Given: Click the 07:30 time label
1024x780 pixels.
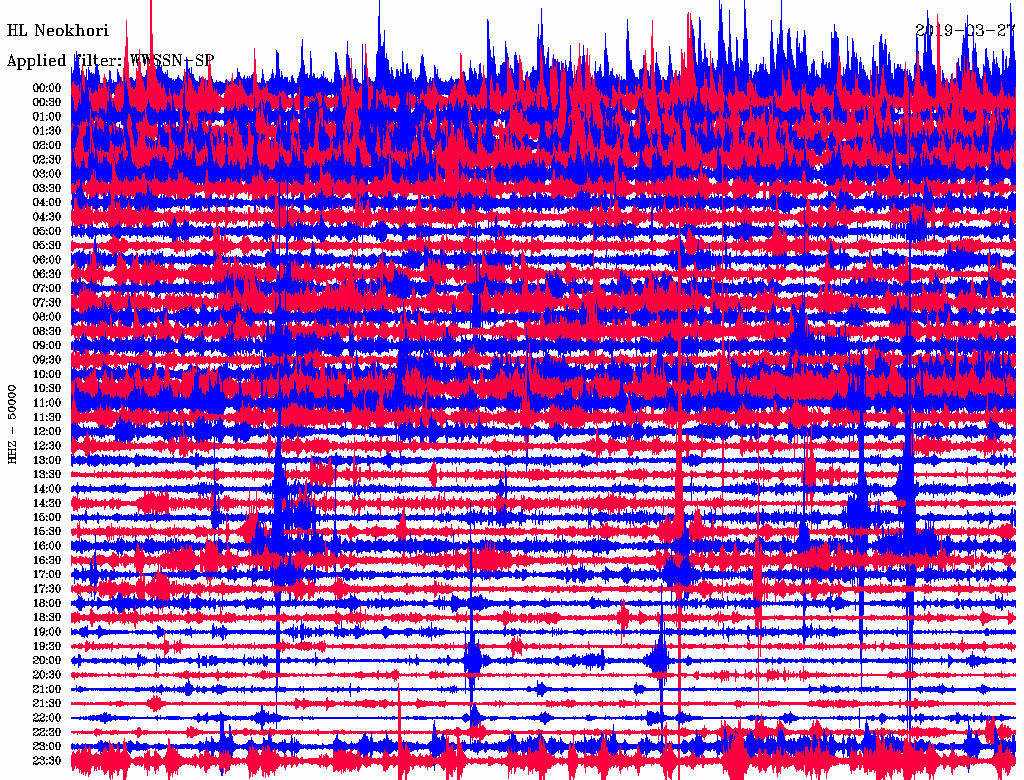Looking at the screenshot, I should click(x=47, y=303).
